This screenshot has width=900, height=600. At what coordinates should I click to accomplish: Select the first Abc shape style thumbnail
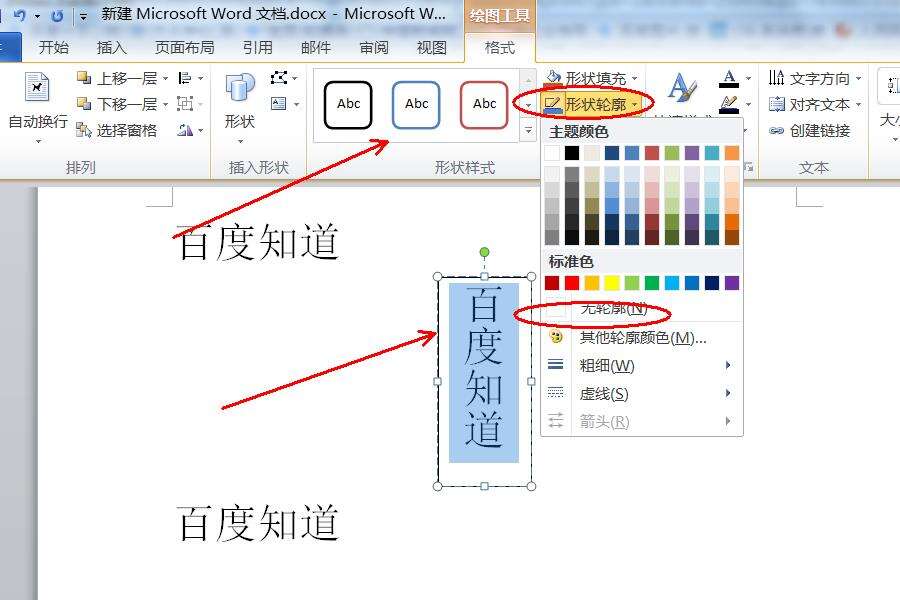click(348, 103)
